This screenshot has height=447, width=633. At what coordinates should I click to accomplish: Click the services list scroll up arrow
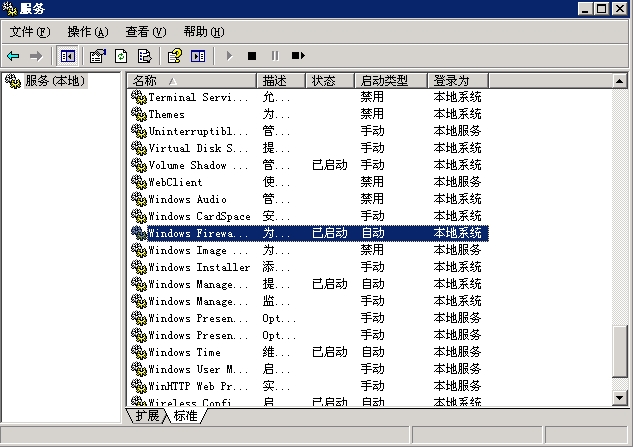pos(620,81)
